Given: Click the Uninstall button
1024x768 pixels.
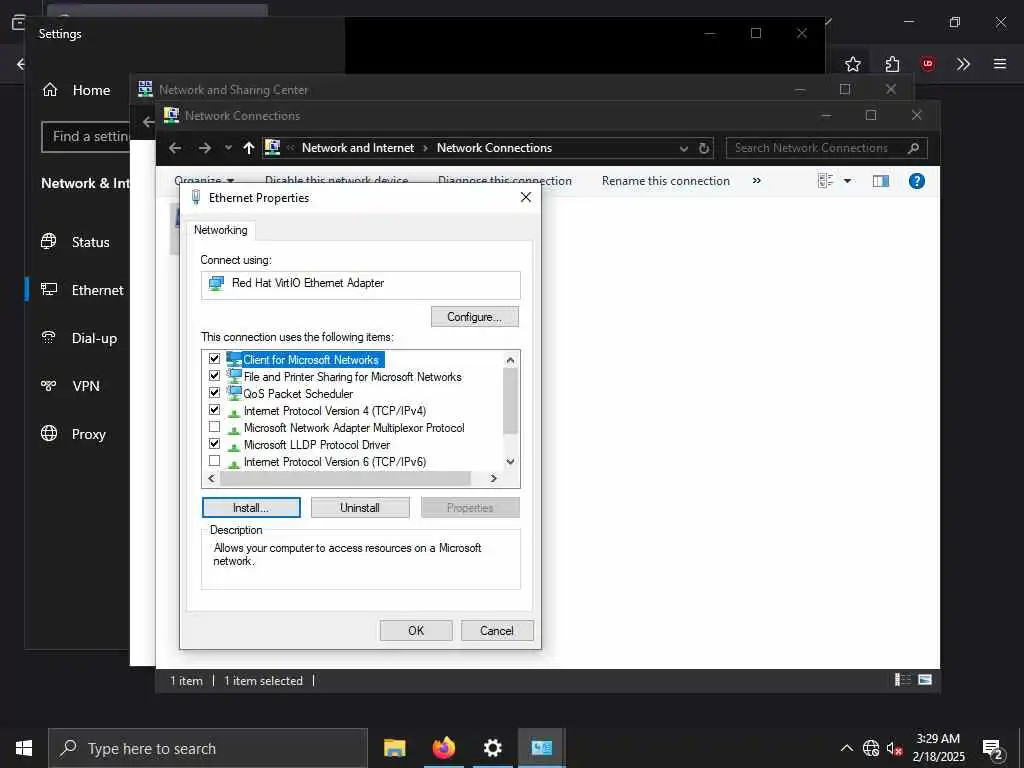Looking at the screenshot, I should [x=360, y=507].
